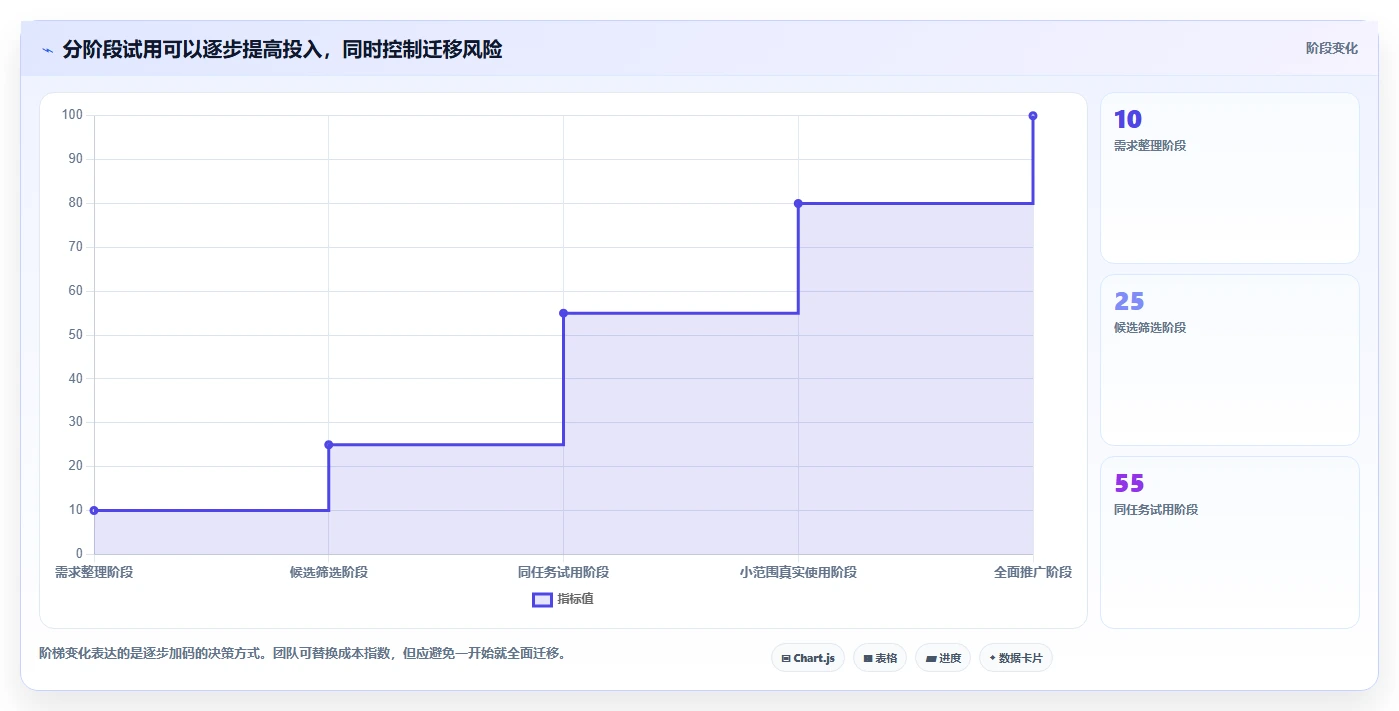The width and height of the screenshot is (1399, 711).
Task: Click the 小范围真实使用阶段 x-axis label
Action: (x=798, y=572)
